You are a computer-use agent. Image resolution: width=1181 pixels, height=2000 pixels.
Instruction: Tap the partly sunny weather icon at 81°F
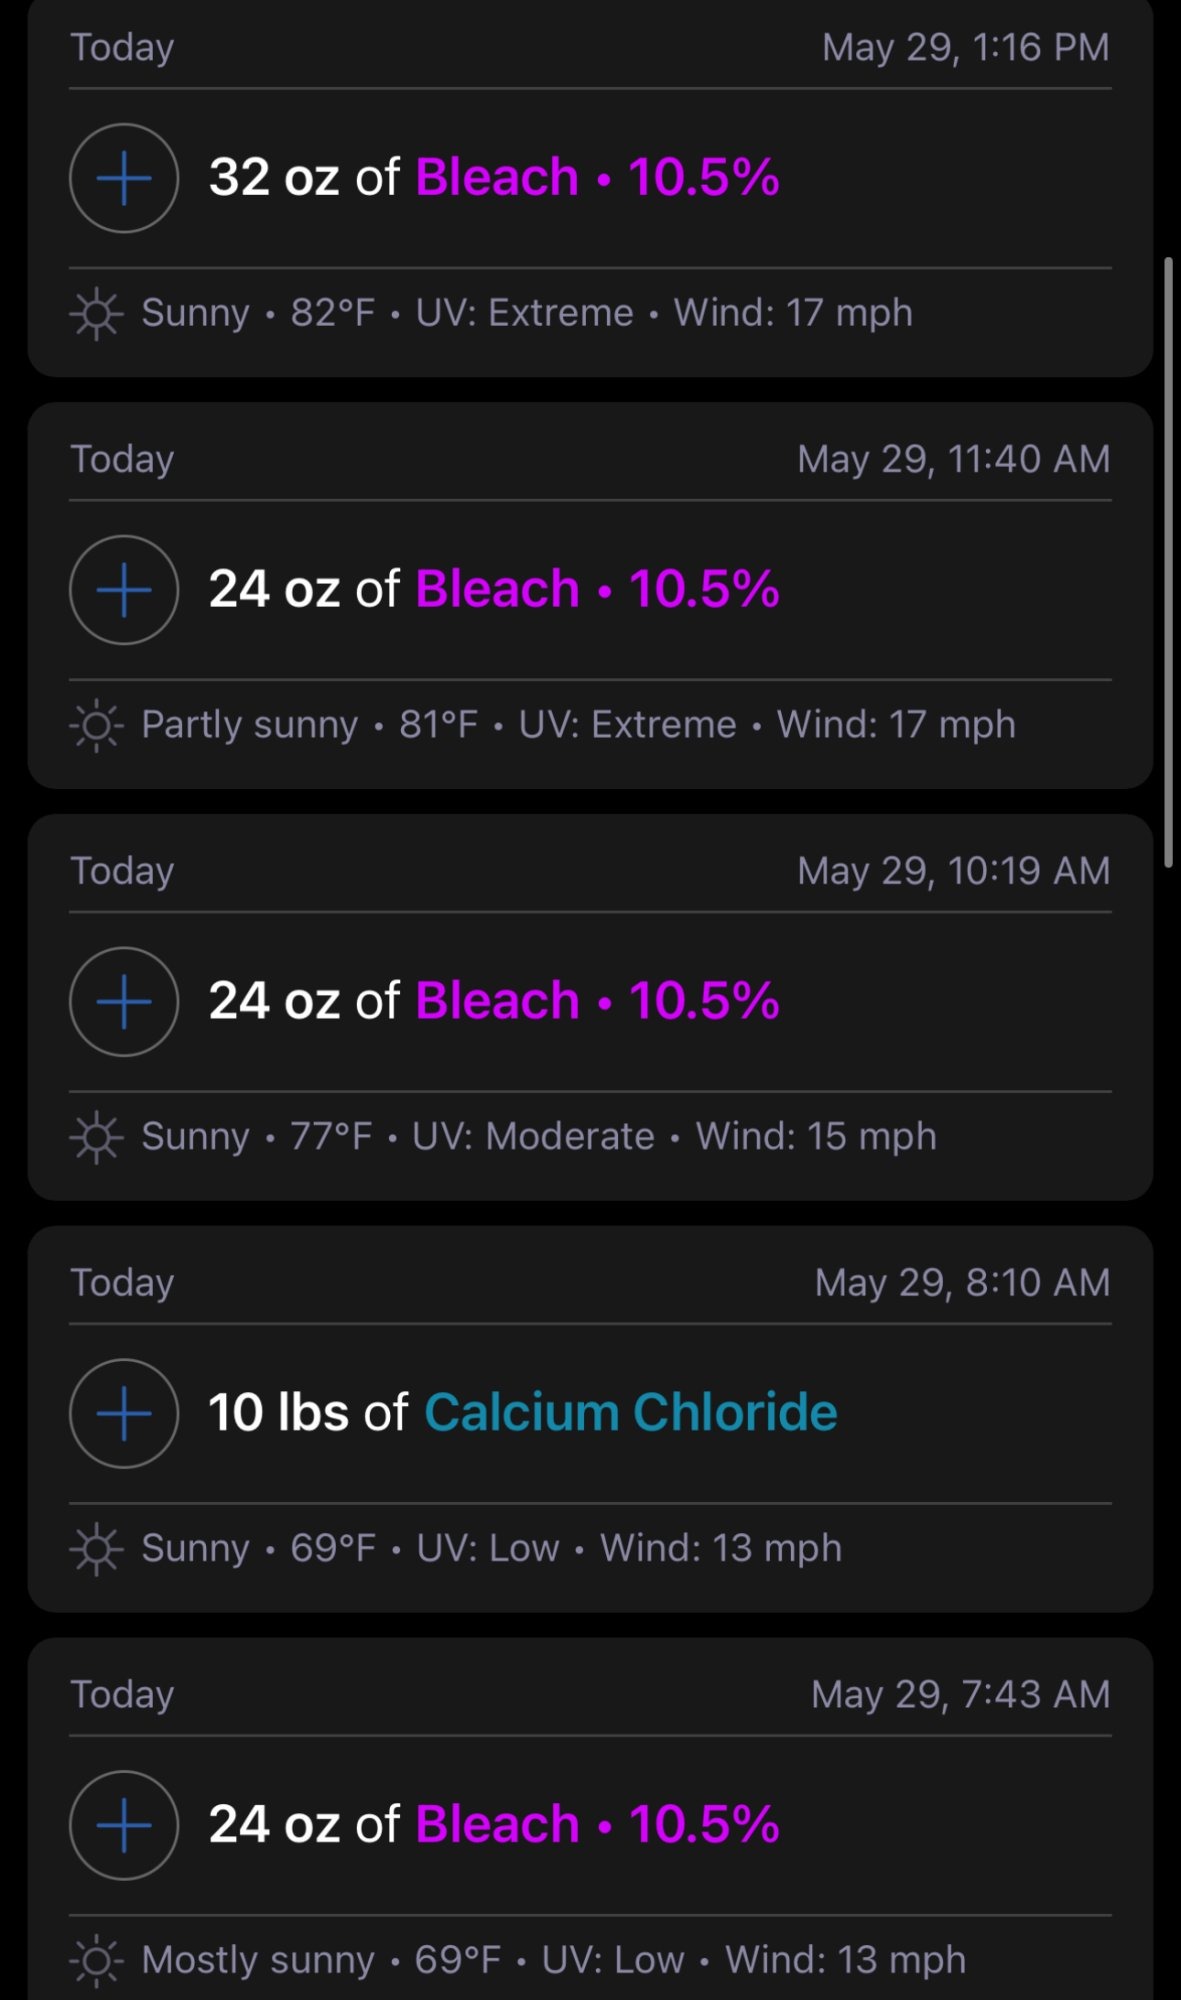point(96,725)
